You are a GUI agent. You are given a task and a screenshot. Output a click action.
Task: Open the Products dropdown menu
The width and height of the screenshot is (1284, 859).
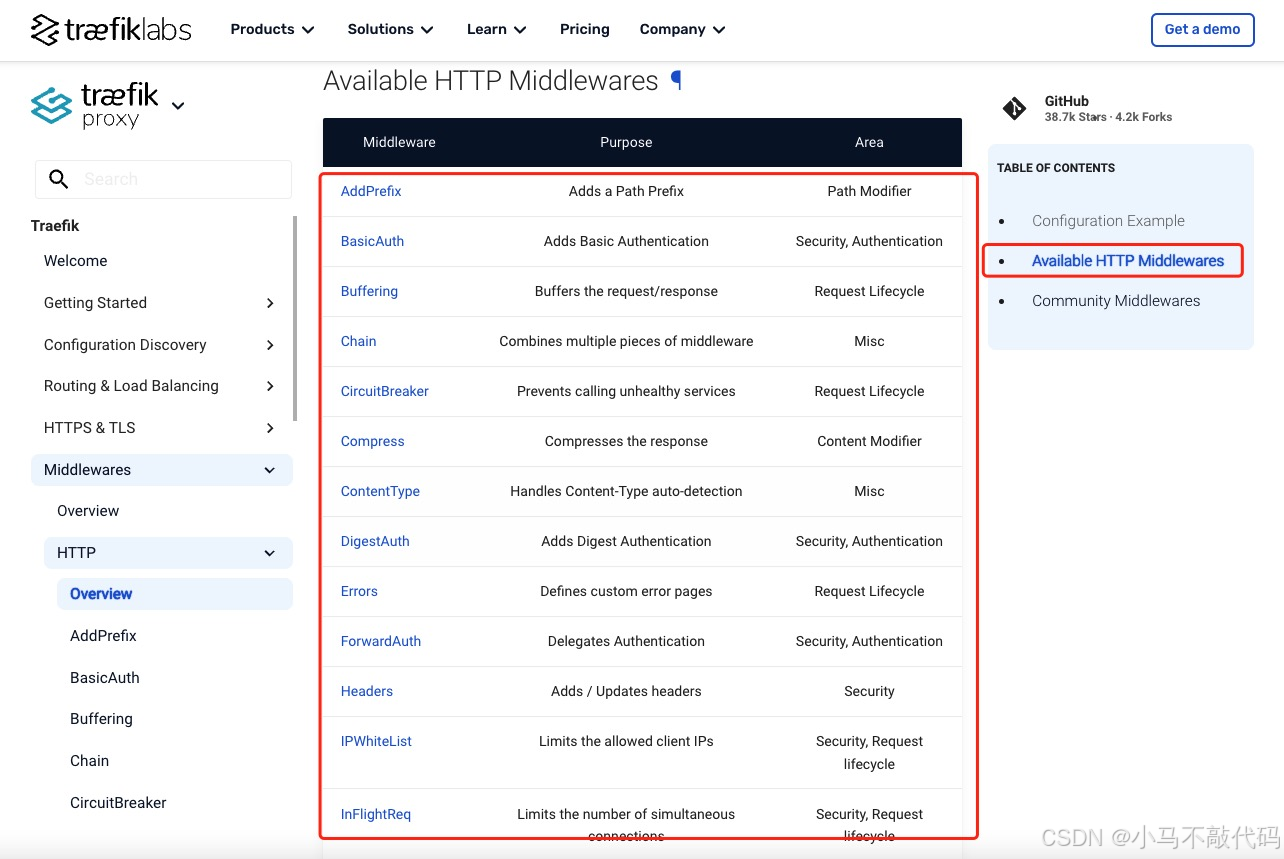click(272, 29)
